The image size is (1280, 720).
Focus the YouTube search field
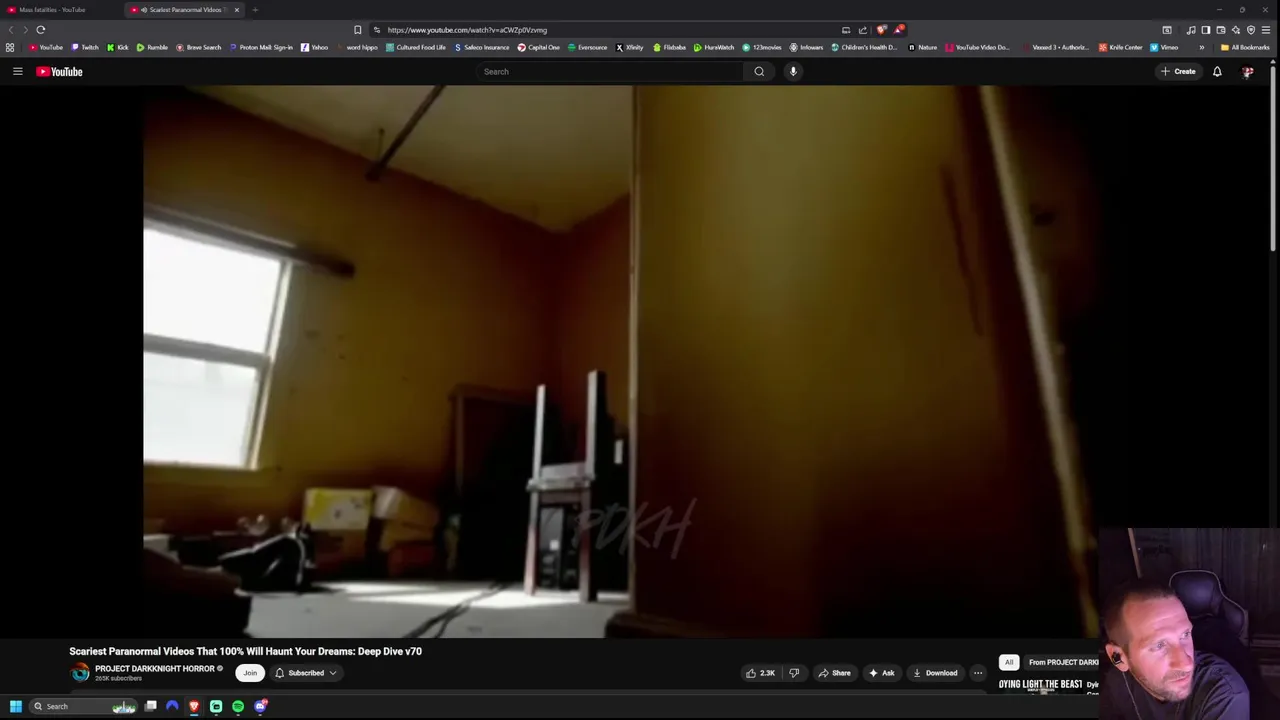tap(610, 71)
